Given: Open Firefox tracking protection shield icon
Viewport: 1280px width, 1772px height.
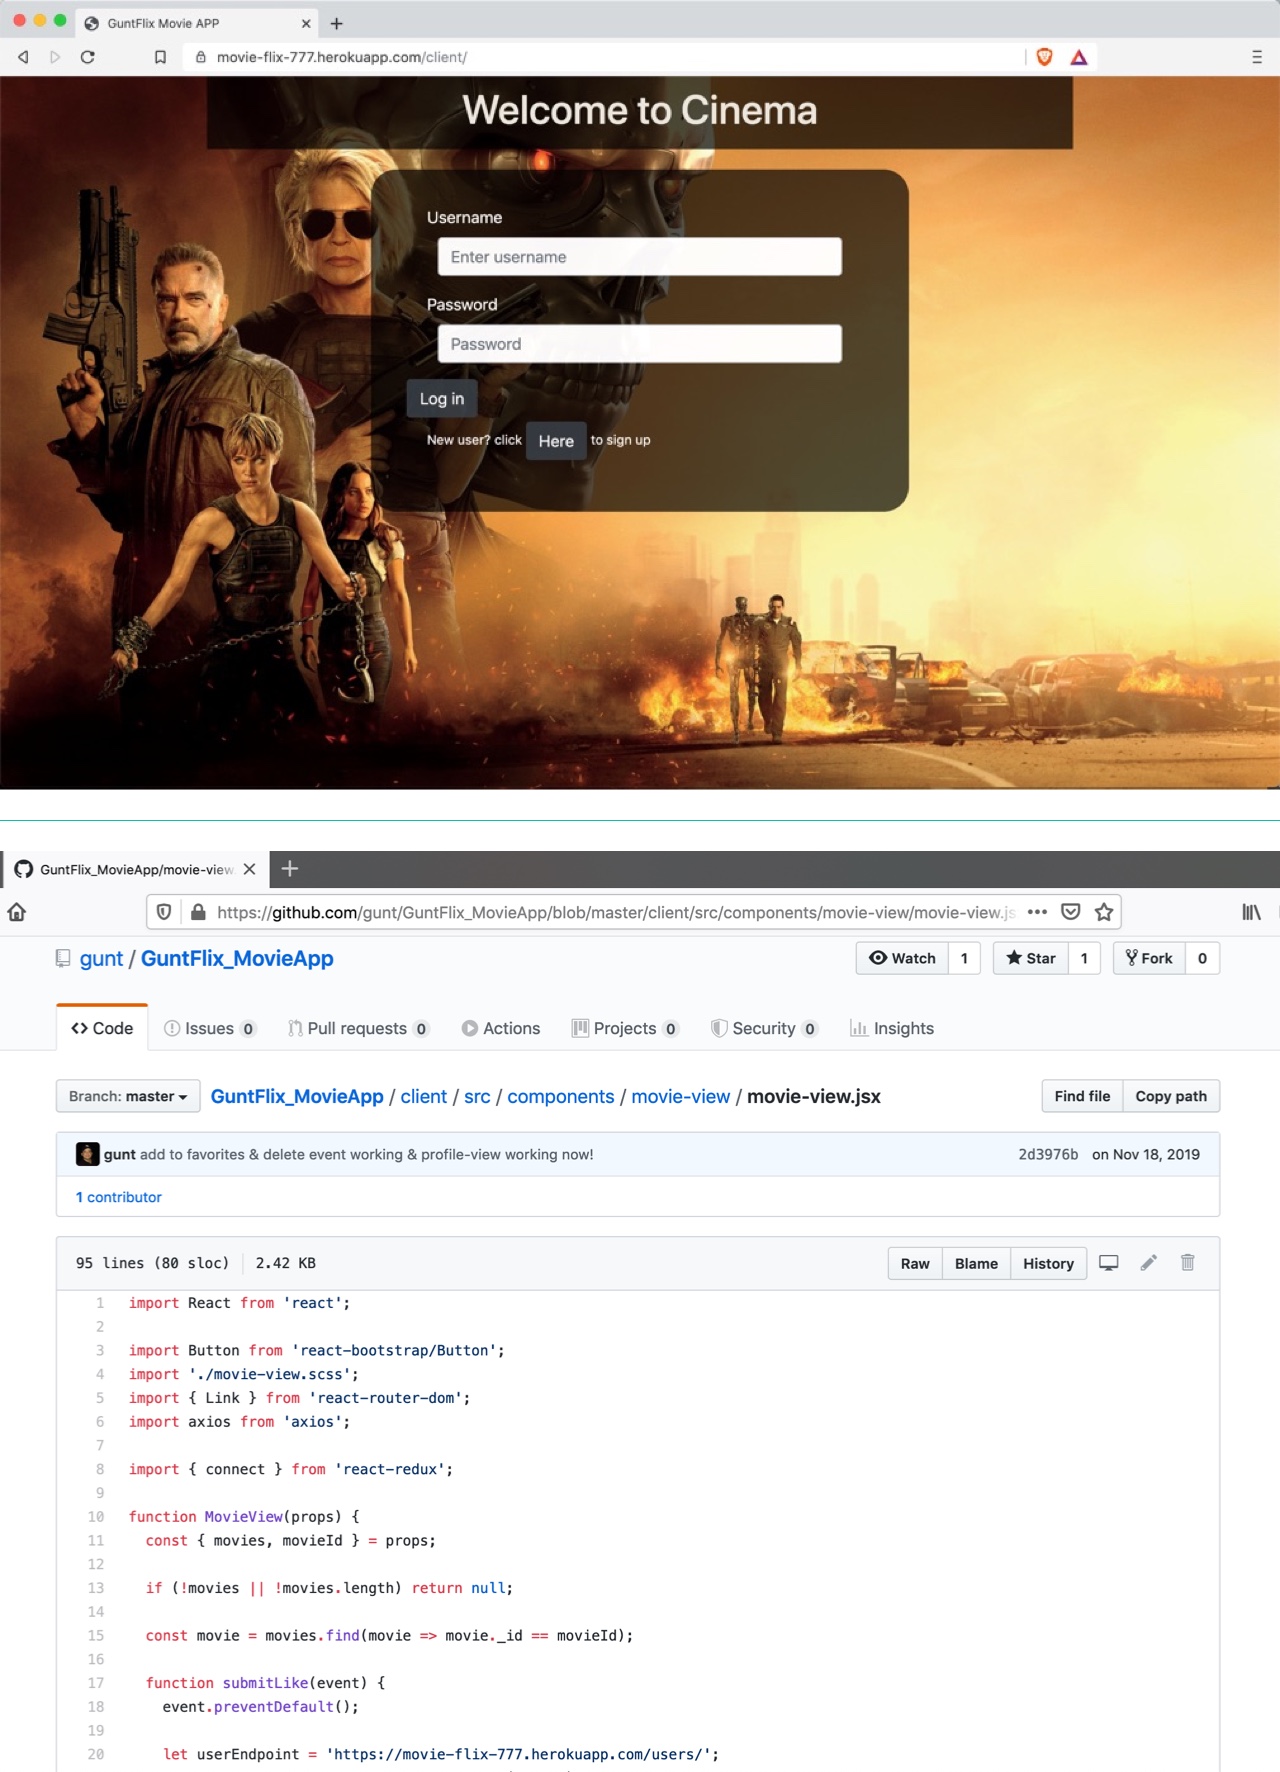Looking at the screenshot, I should 164,912.
